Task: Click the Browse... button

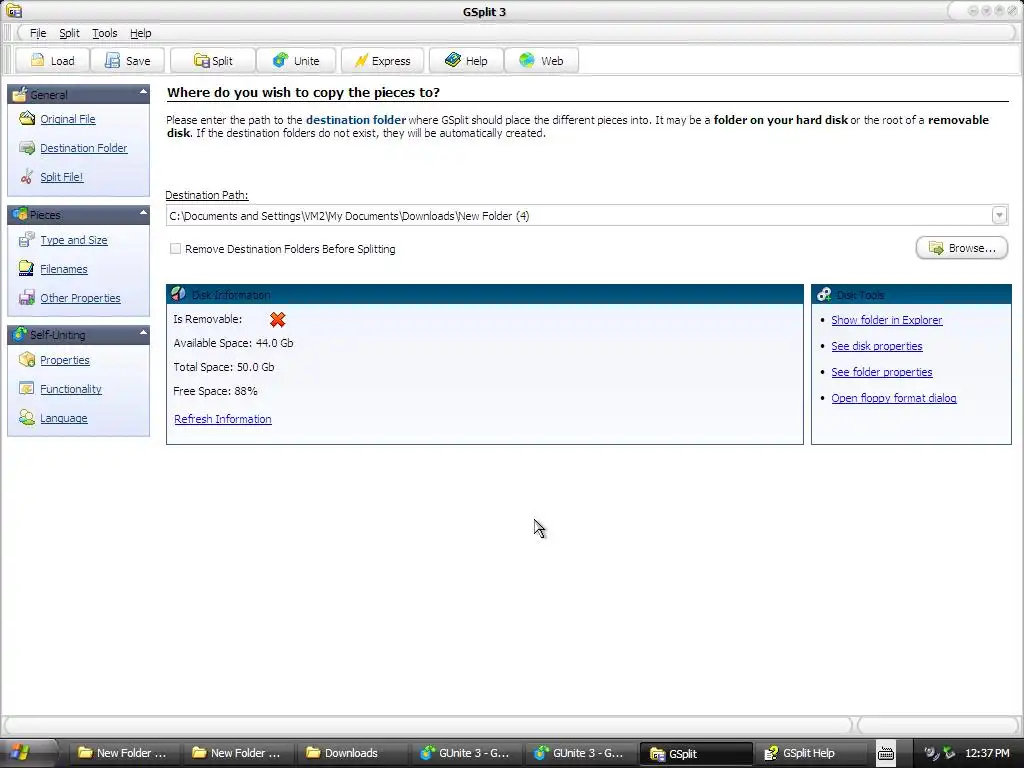Action: tap(961, 248)
